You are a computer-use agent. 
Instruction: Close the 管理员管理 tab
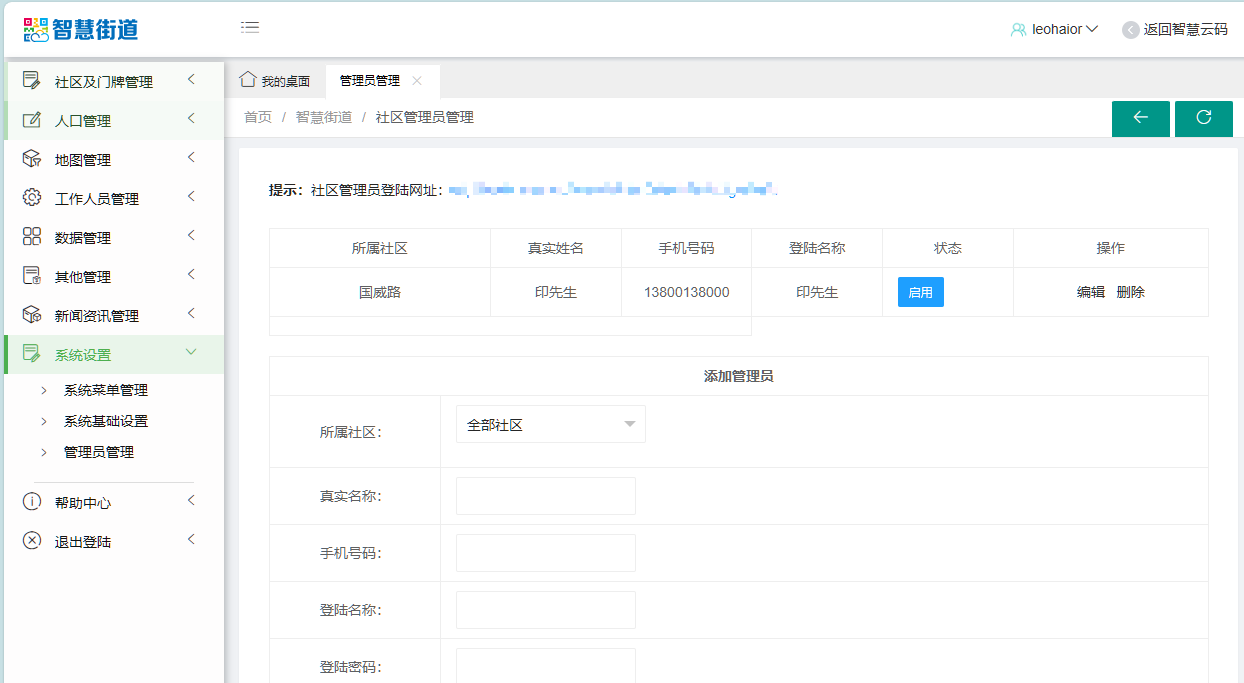point(417,81)
